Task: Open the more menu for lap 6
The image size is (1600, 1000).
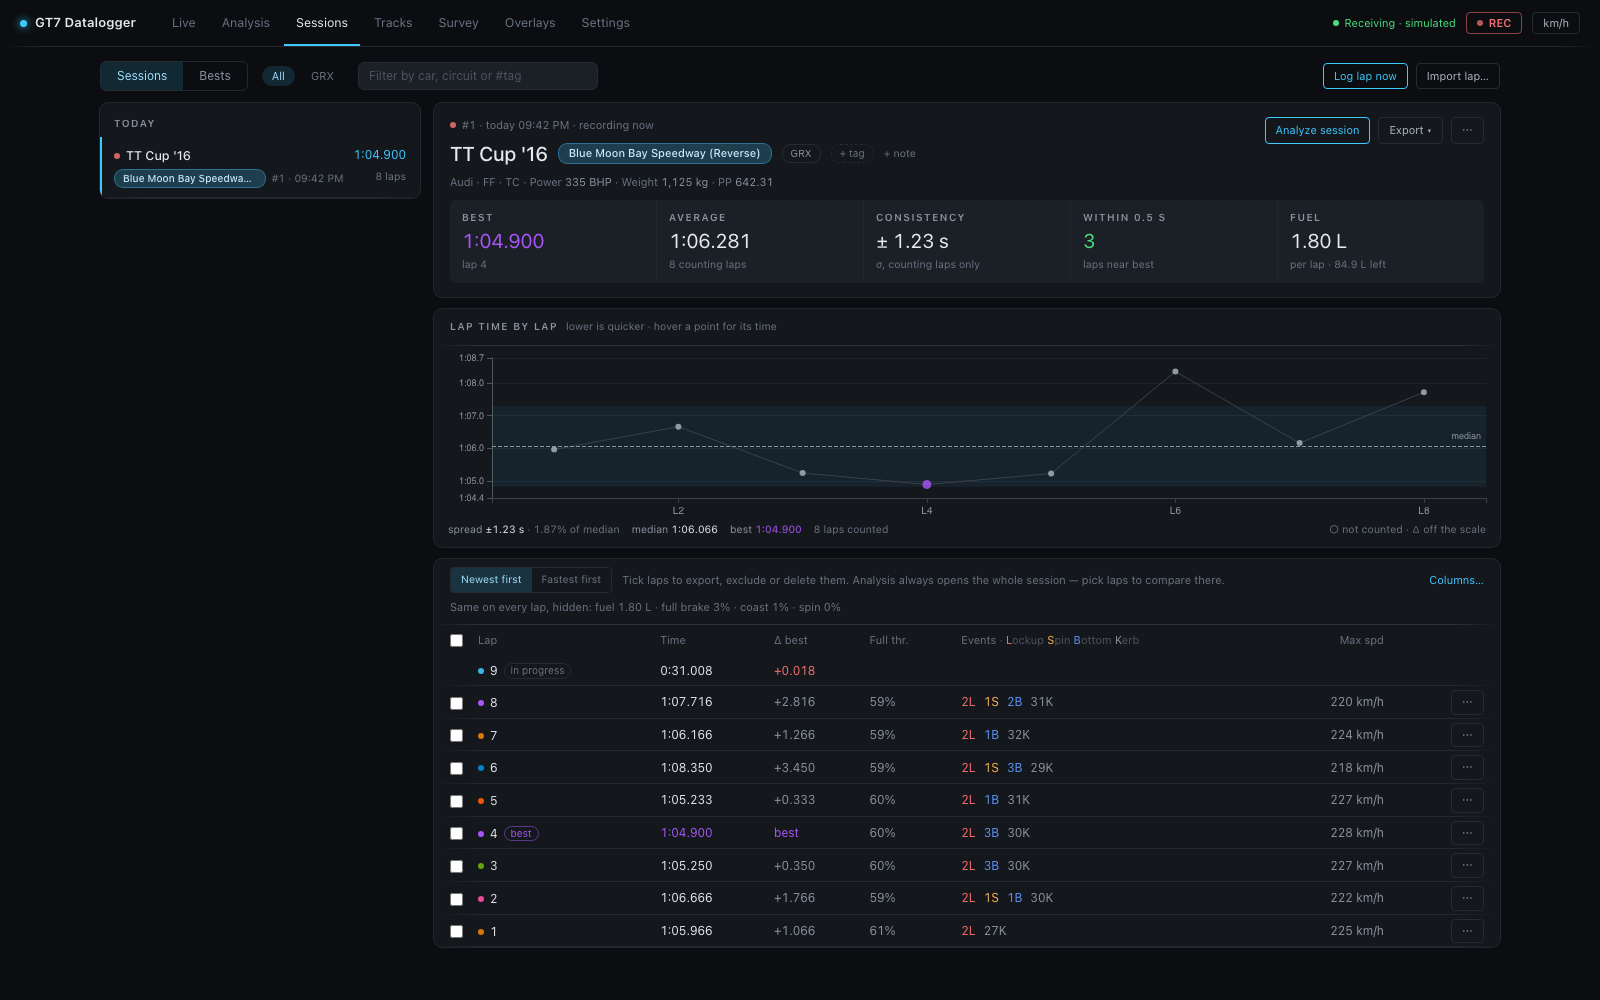Action: coord(1467,768)
